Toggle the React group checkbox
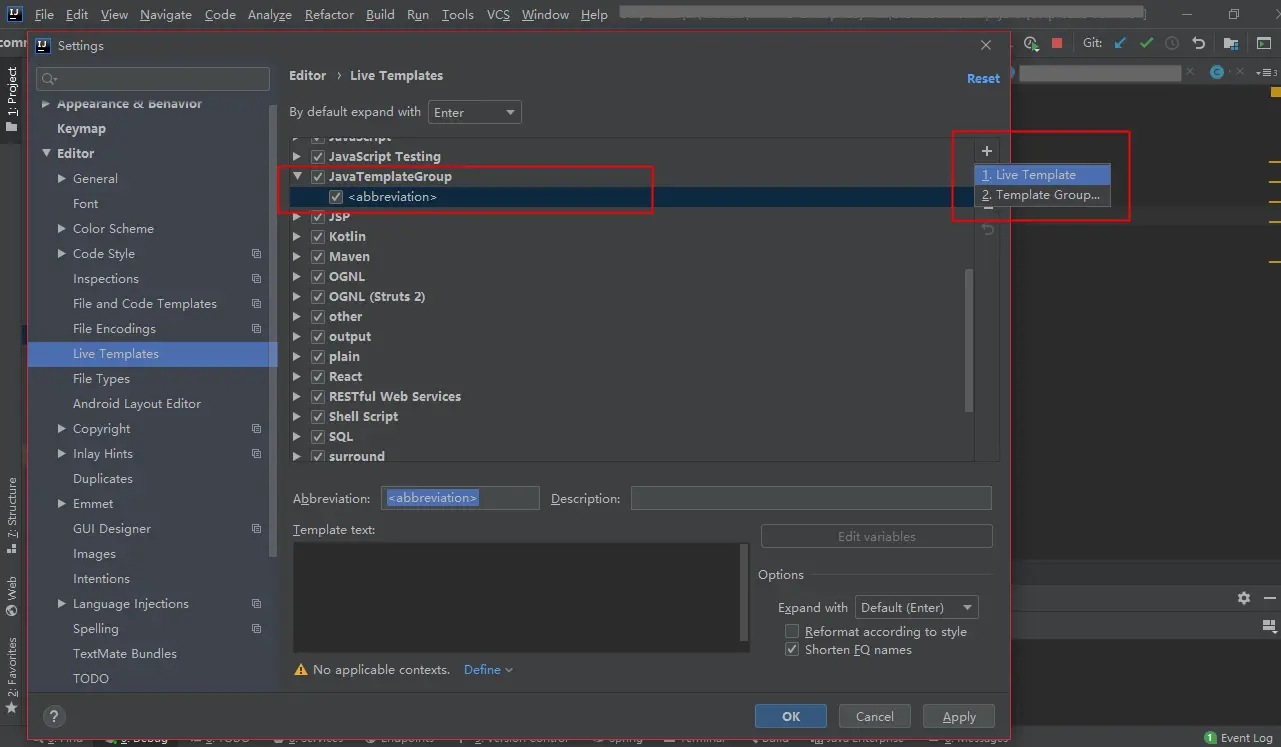Image resolution: width=1281 pixels, height=747 pixels. 317,377
